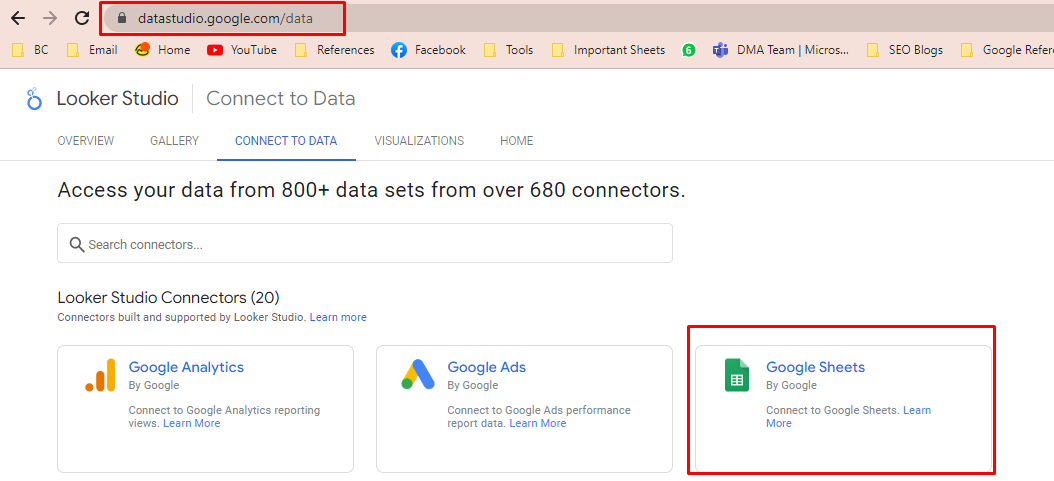Open Learn more link under Looker Studio Connectors
The height and width of the screenshot is (481, 1054).
(x=338, y=317)
